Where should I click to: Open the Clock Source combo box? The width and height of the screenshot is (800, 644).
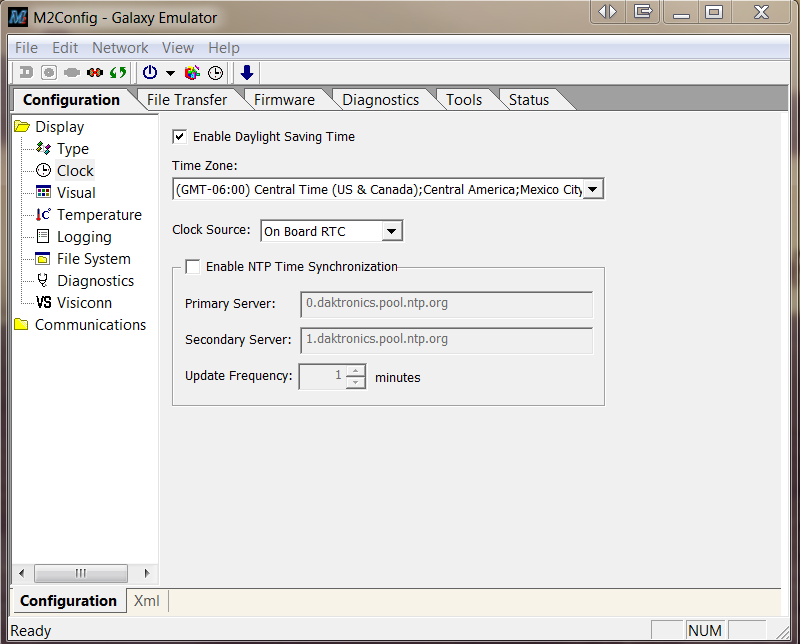pyautogui.click(x=392, y=231)
